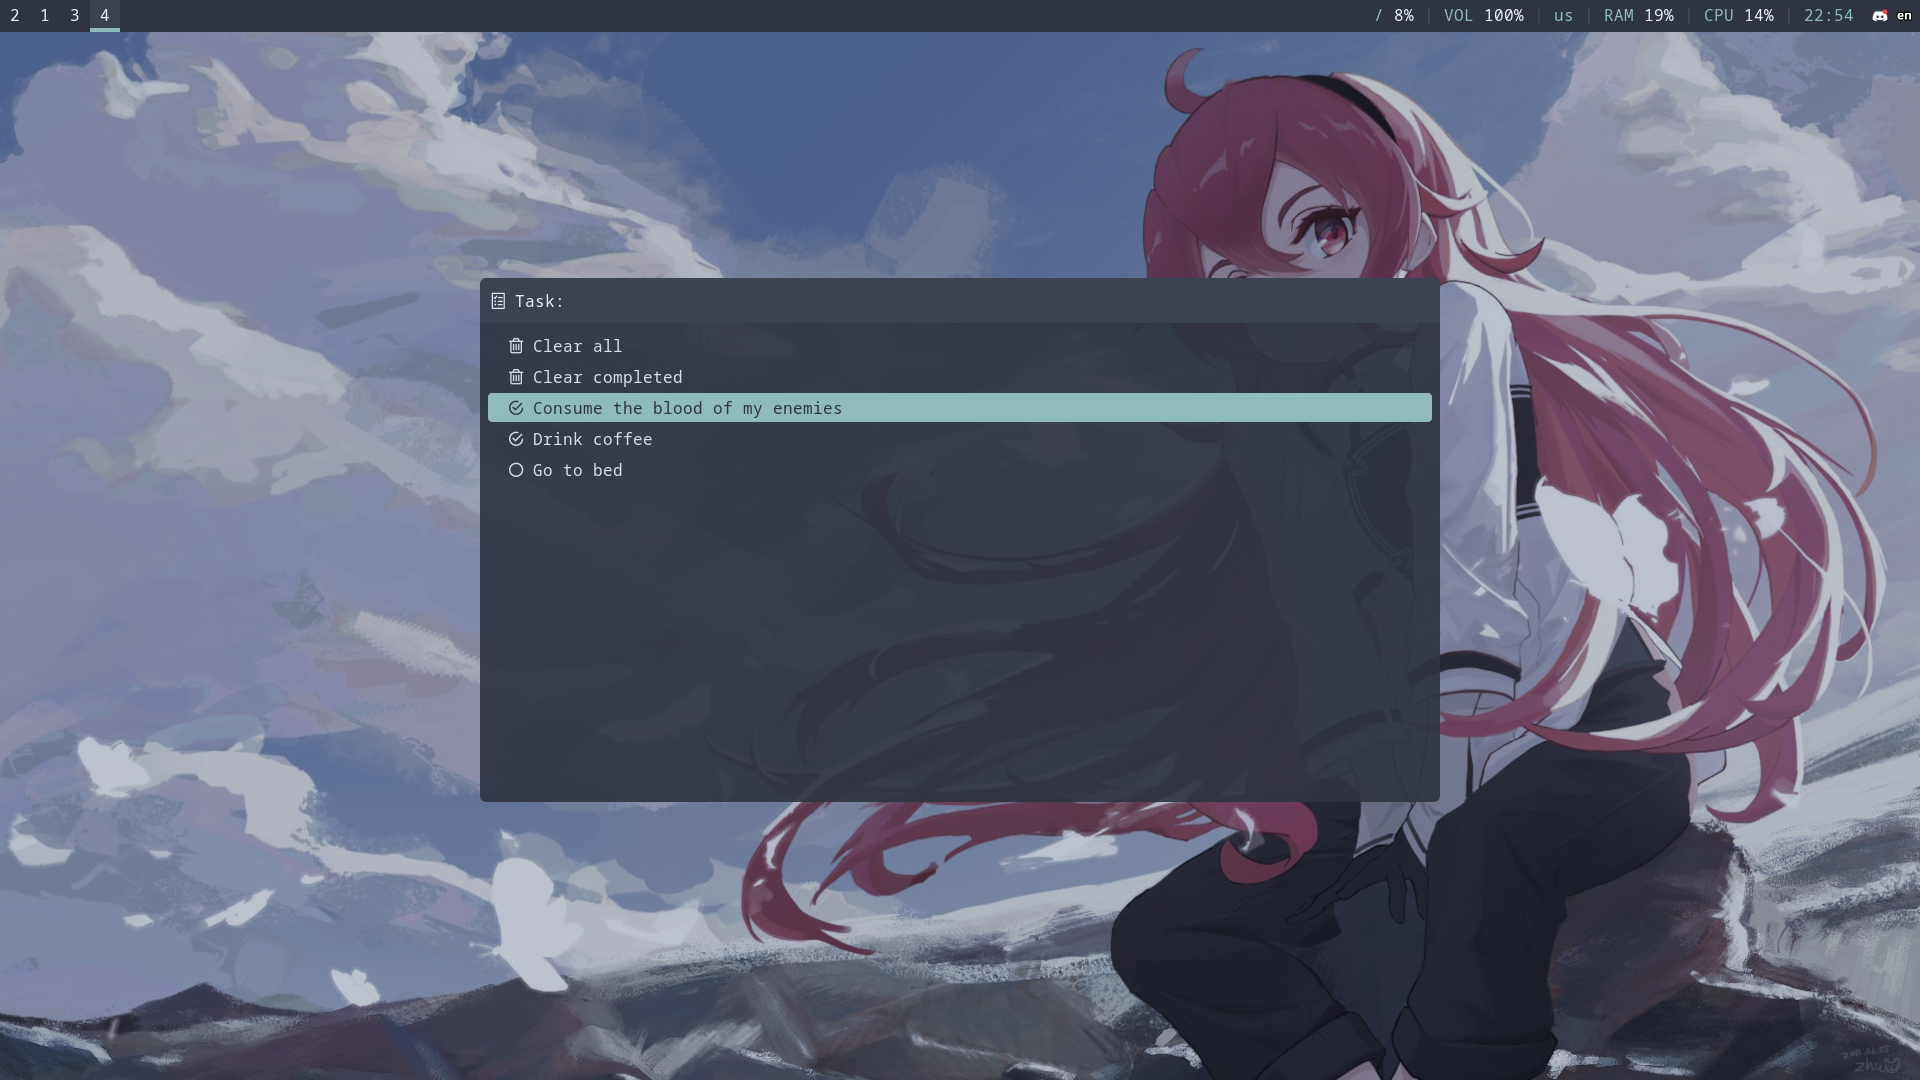1920x1080 pixels.
Task: Click the CPU 14% usage module
Action: tap(1738, 16)
